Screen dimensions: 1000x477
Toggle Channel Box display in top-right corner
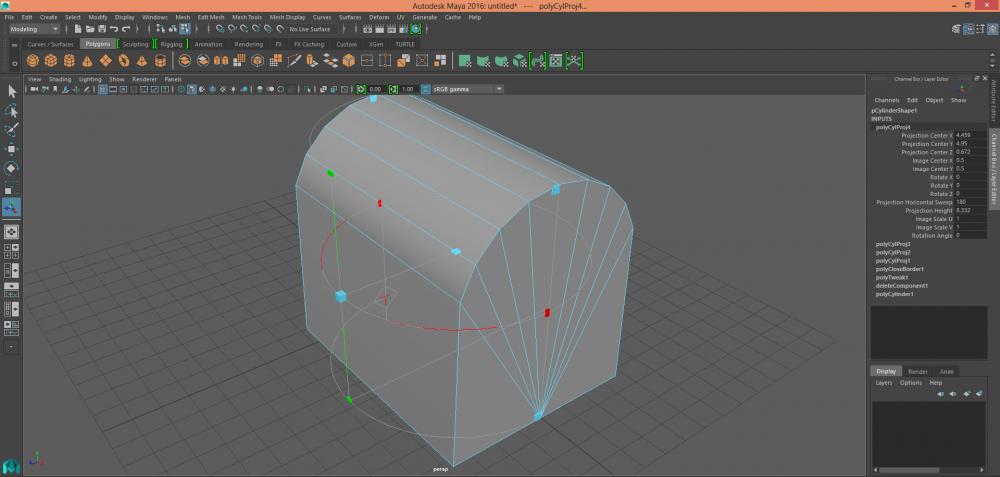pos(990,29)
